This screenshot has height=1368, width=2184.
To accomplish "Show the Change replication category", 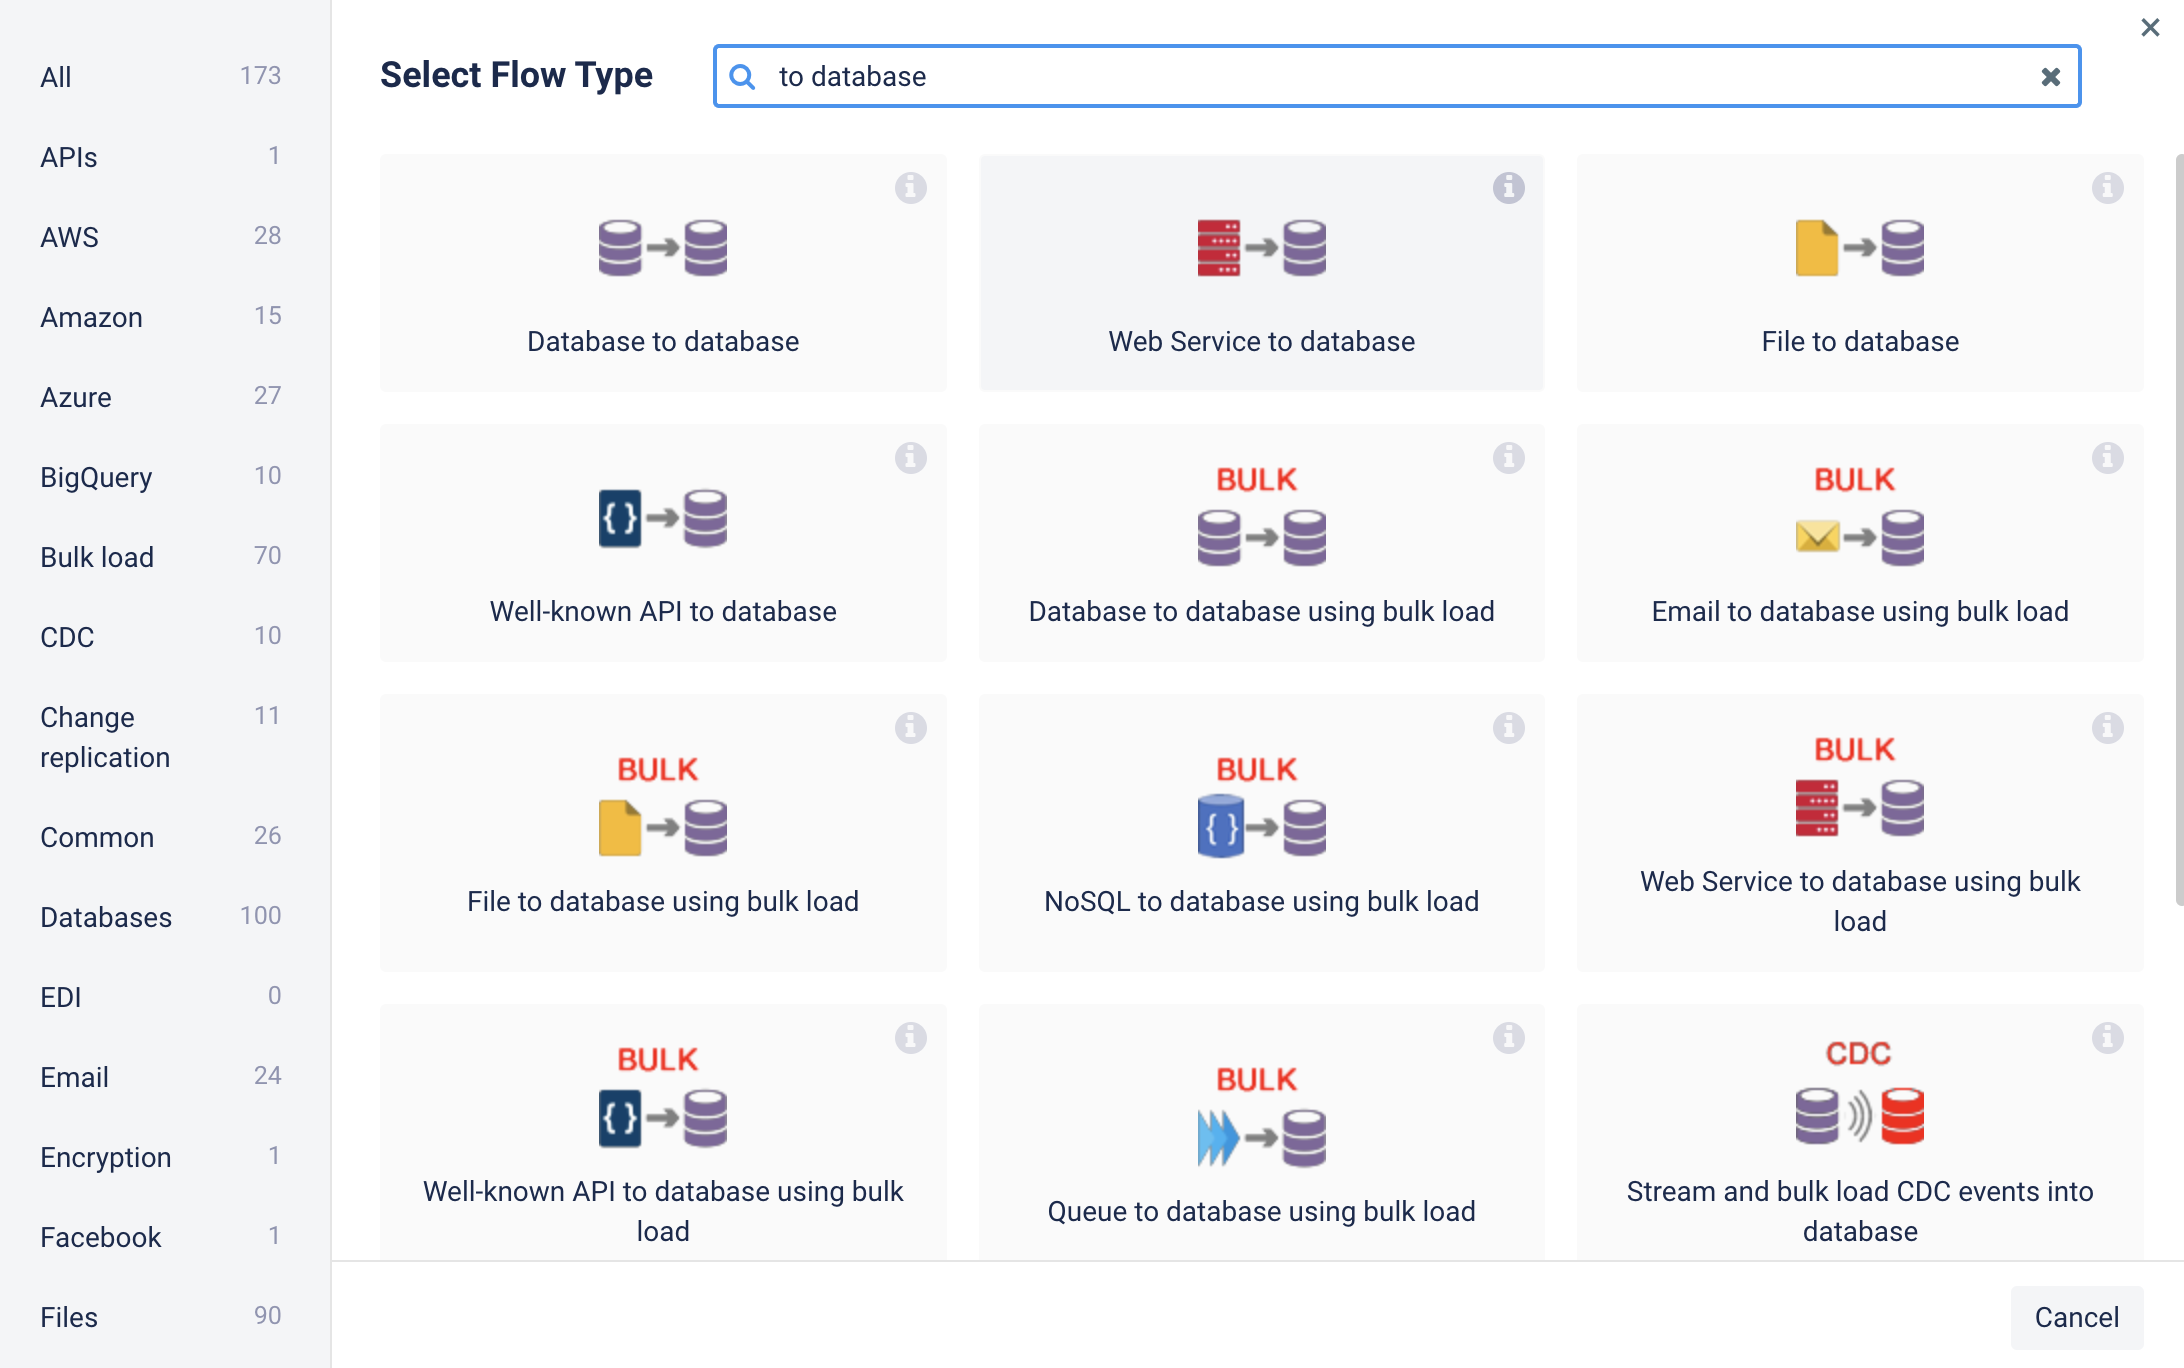I will tap(105, 737).
